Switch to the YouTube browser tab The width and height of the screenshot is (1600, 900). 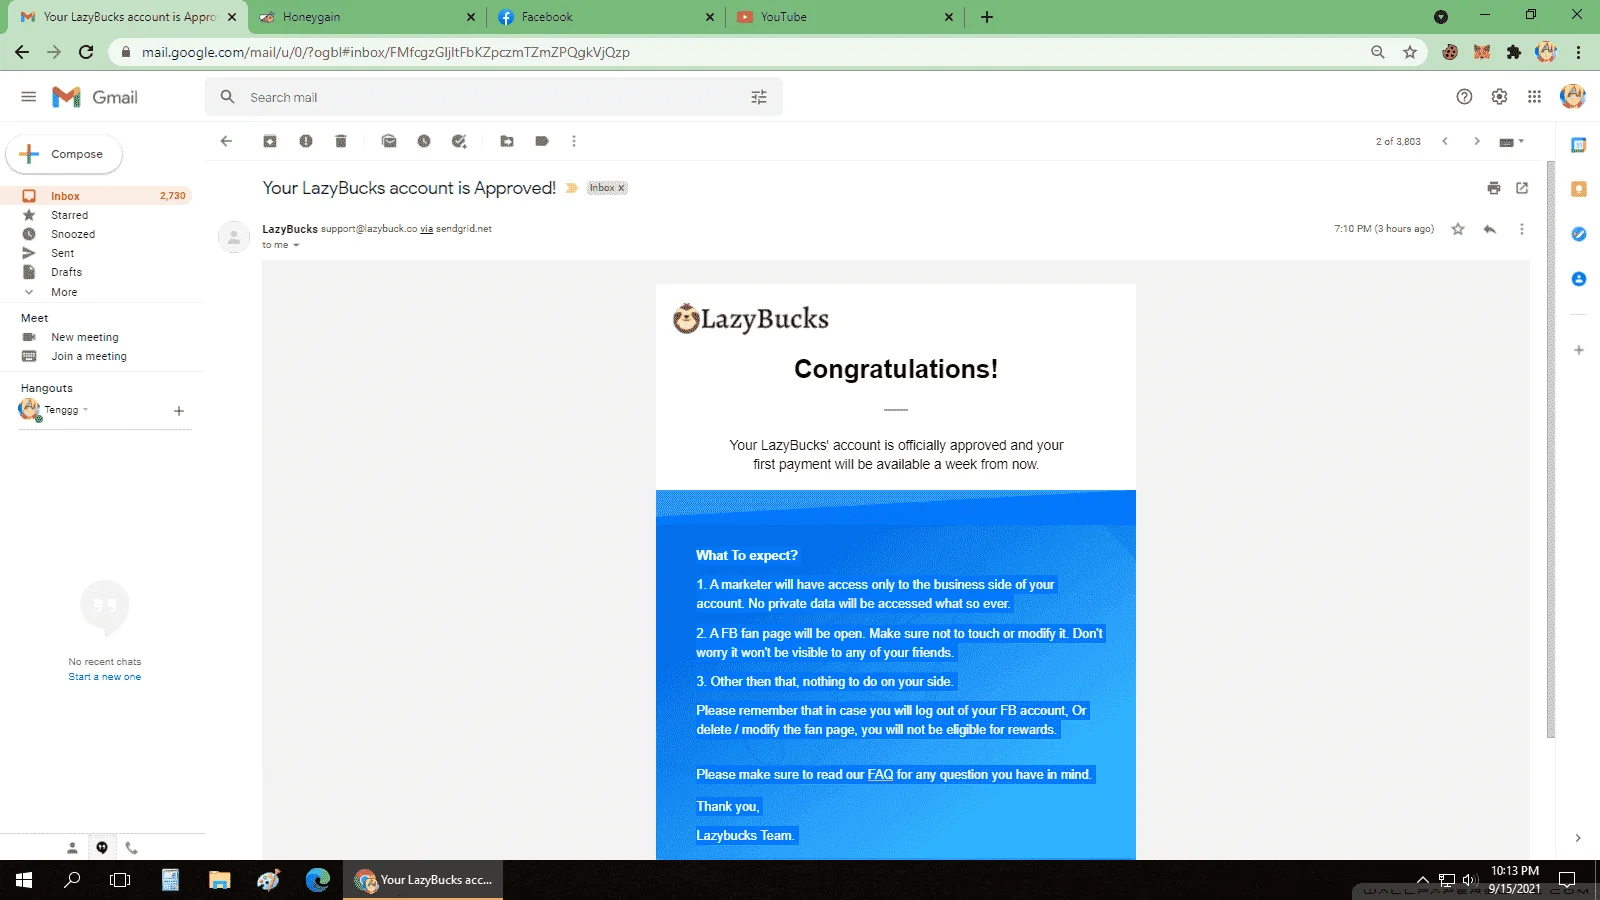coord(845,17)
